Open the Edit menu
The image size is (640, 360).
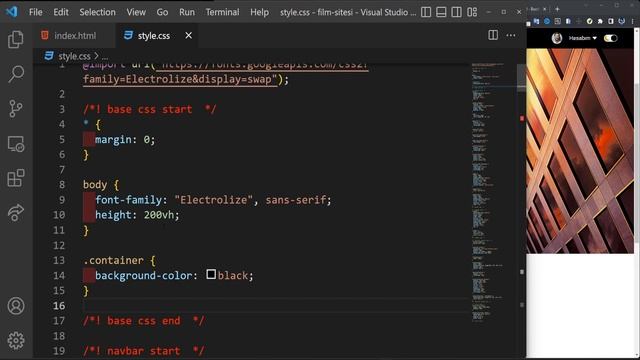pos(61,12)
